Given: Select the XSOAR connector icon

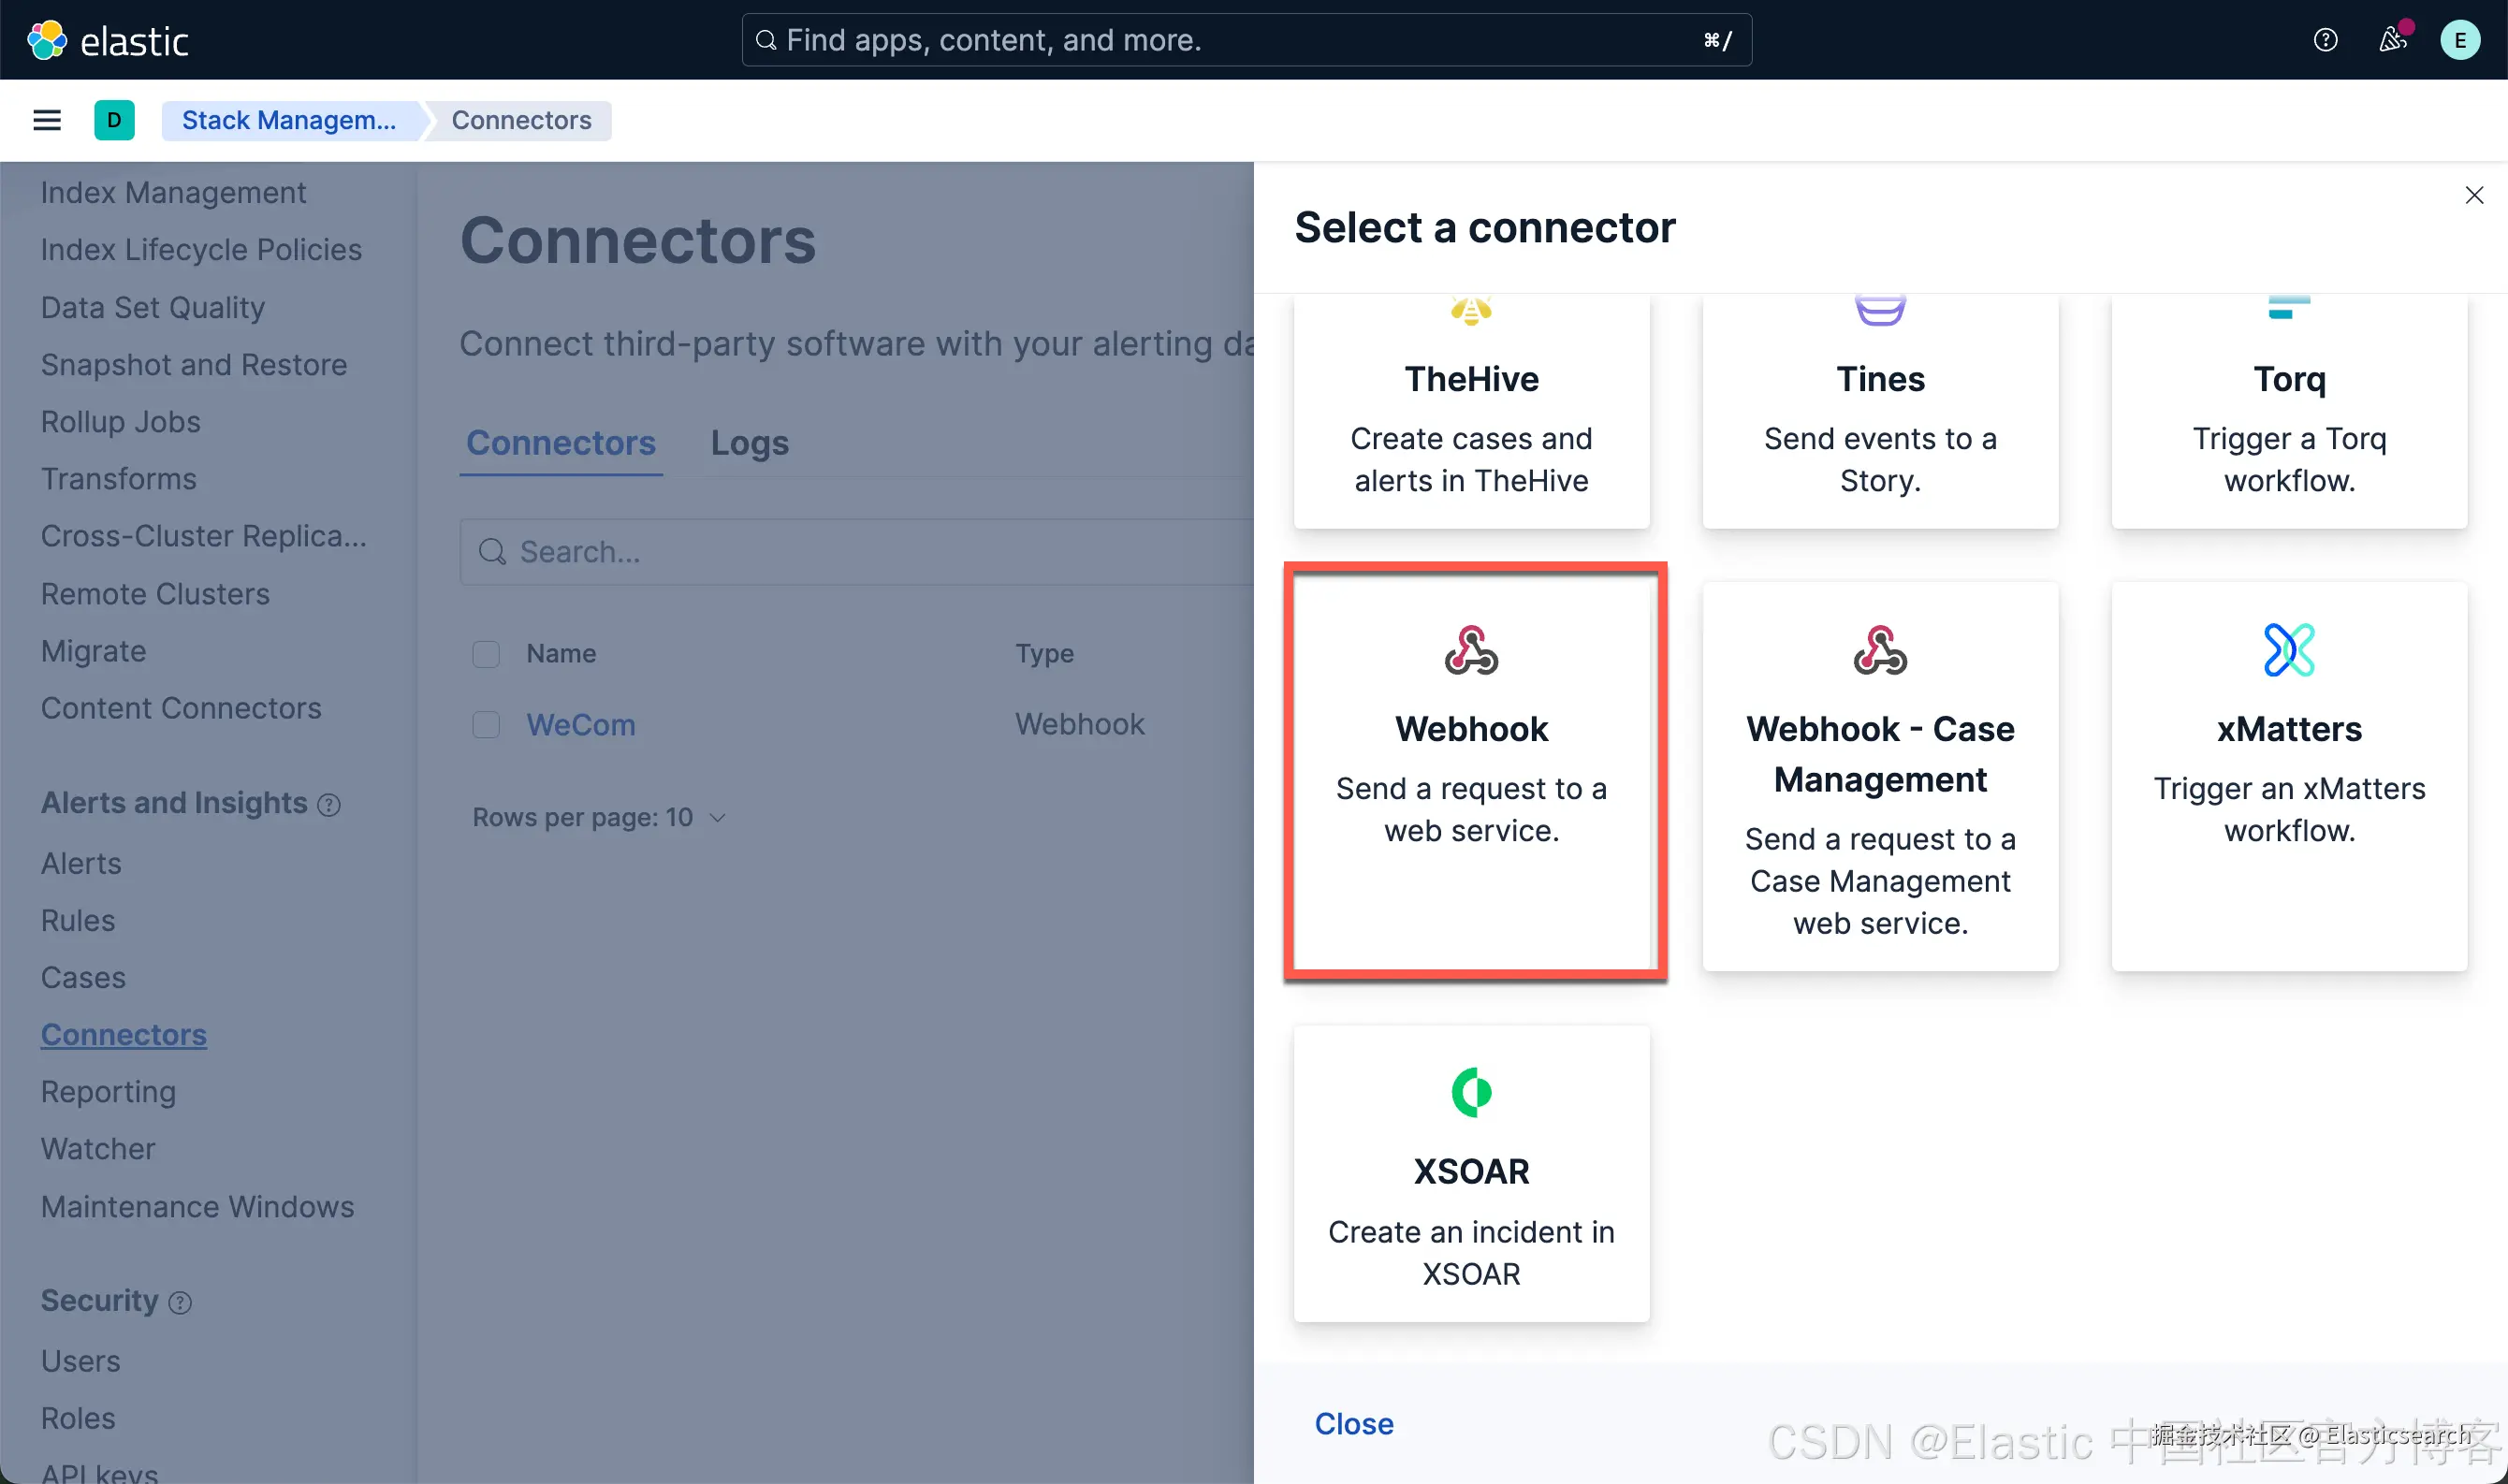Looking at the screenshot, I should pyautogui.click(x=1471, y=1093).
